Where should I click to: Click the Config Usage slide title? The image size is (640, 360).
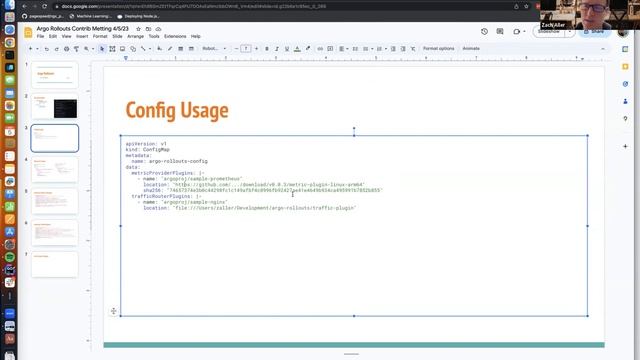pos(177,110)
